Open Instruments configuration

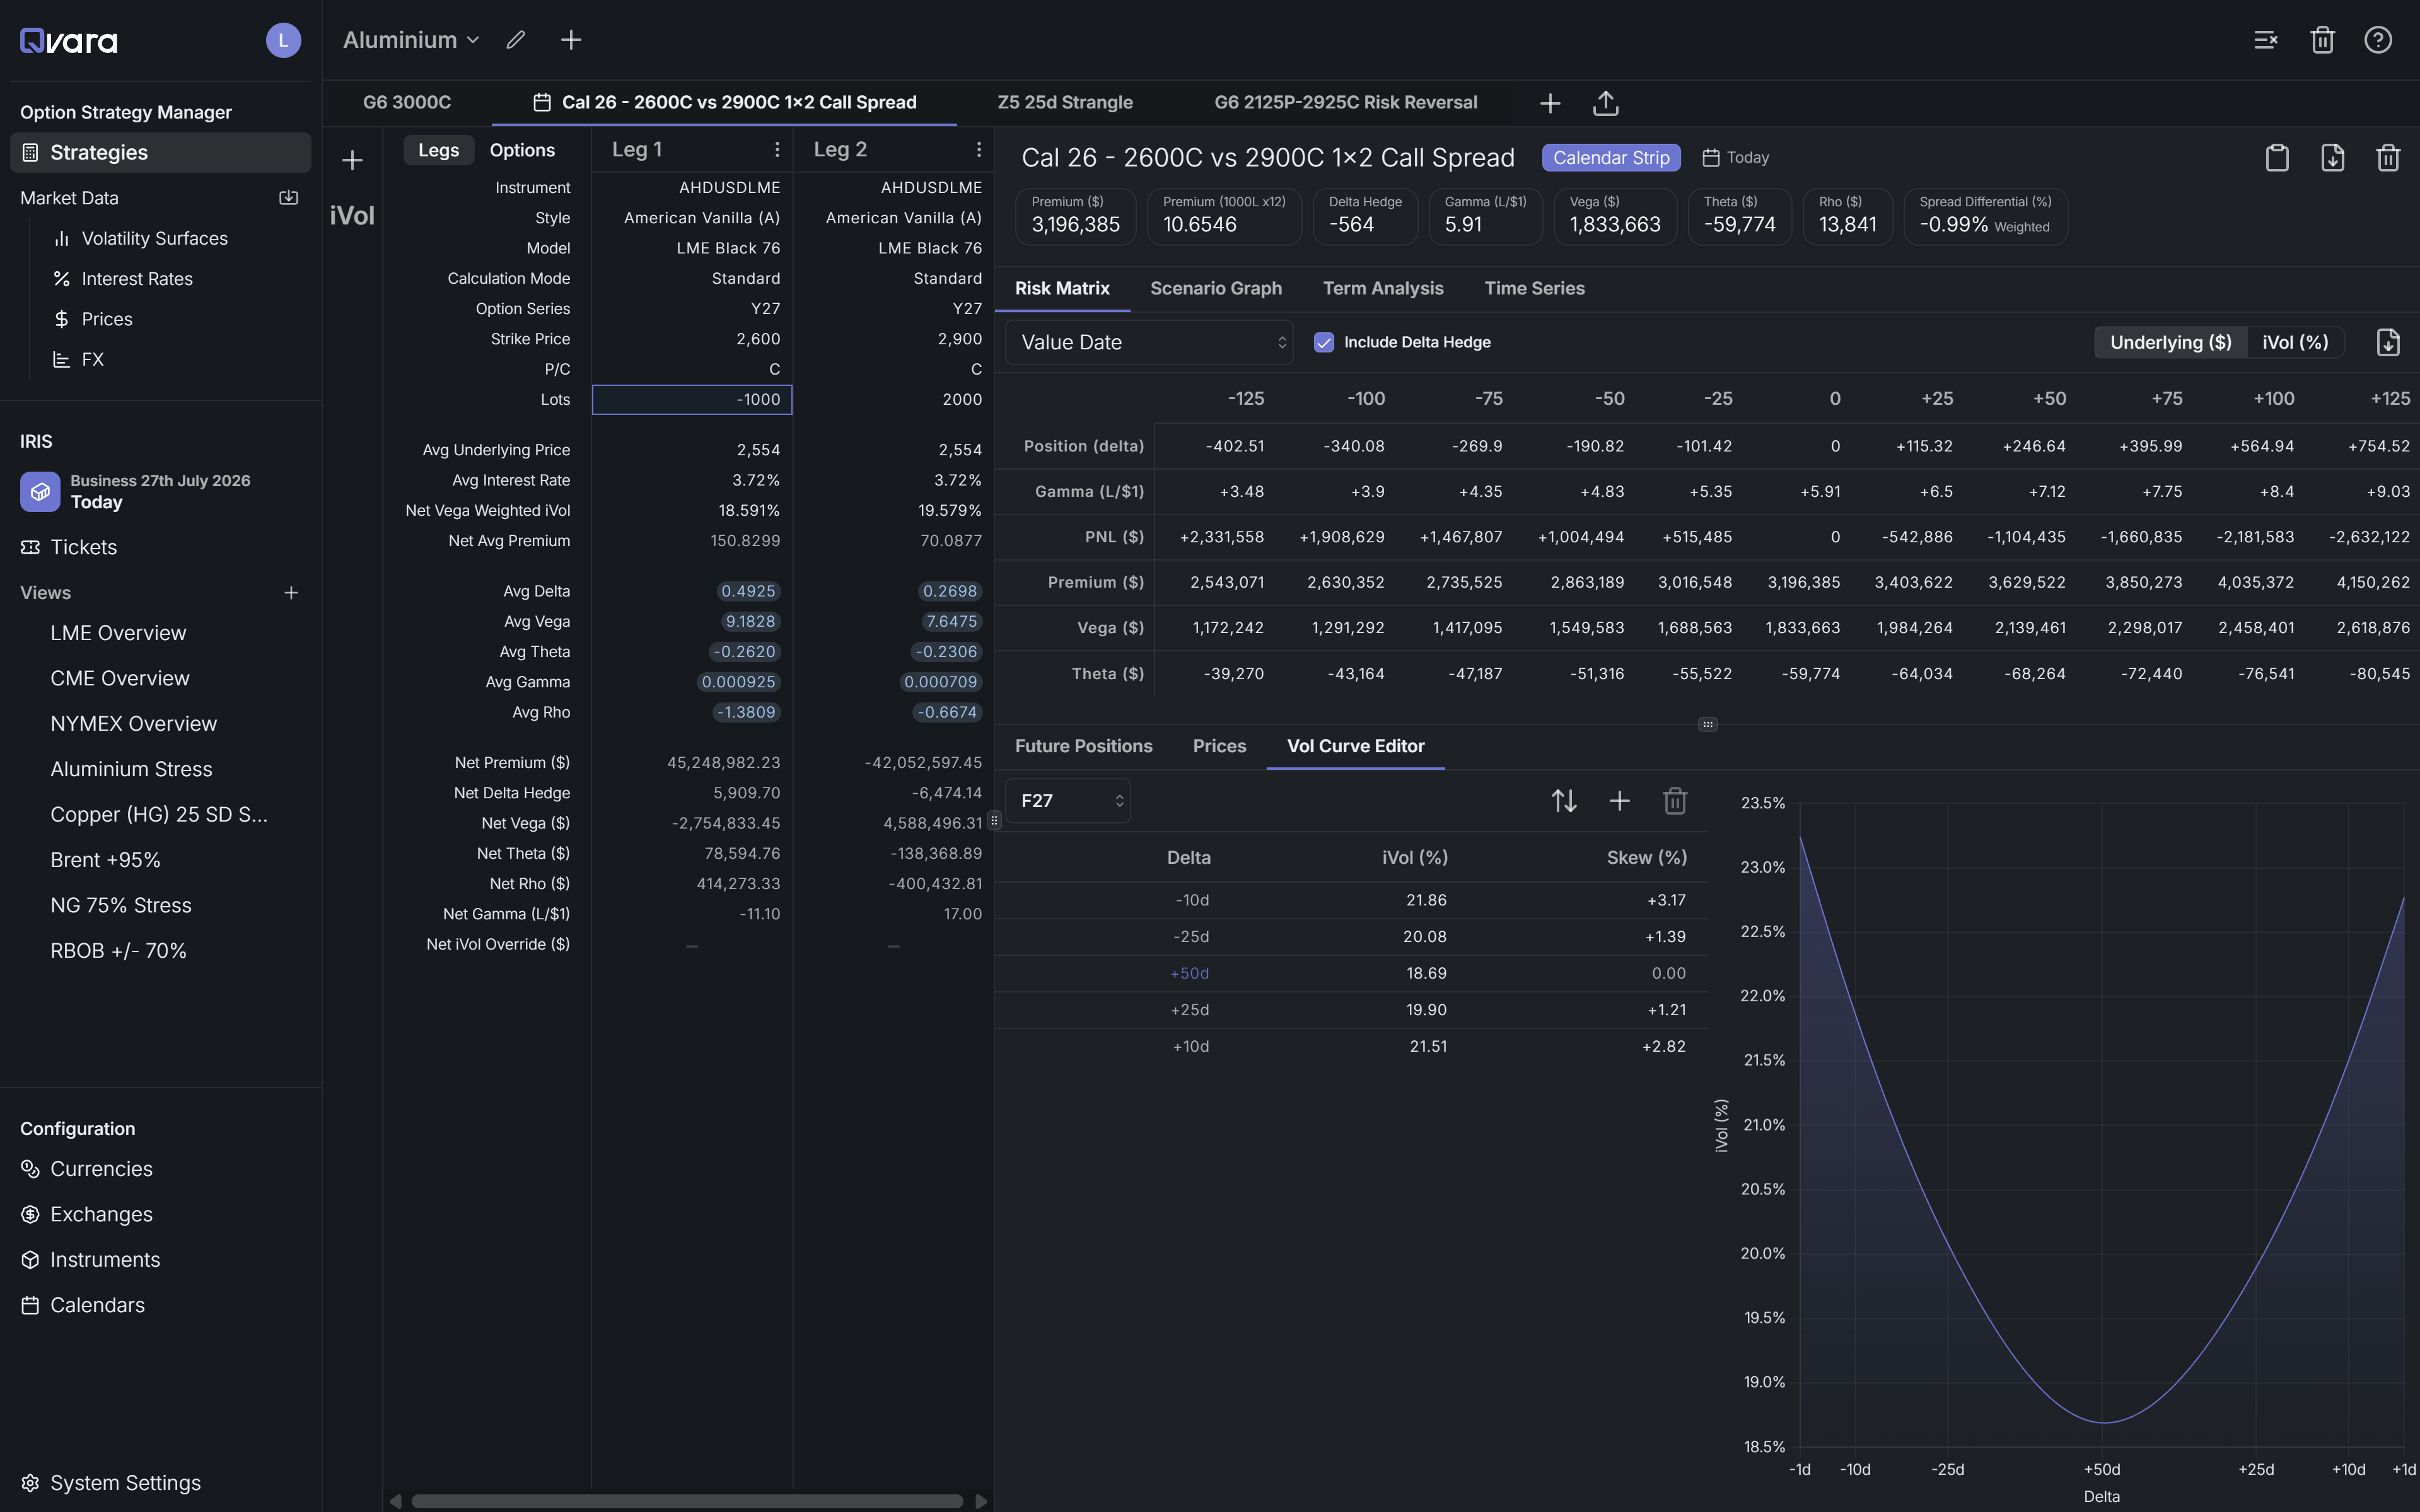[105, 1260]
